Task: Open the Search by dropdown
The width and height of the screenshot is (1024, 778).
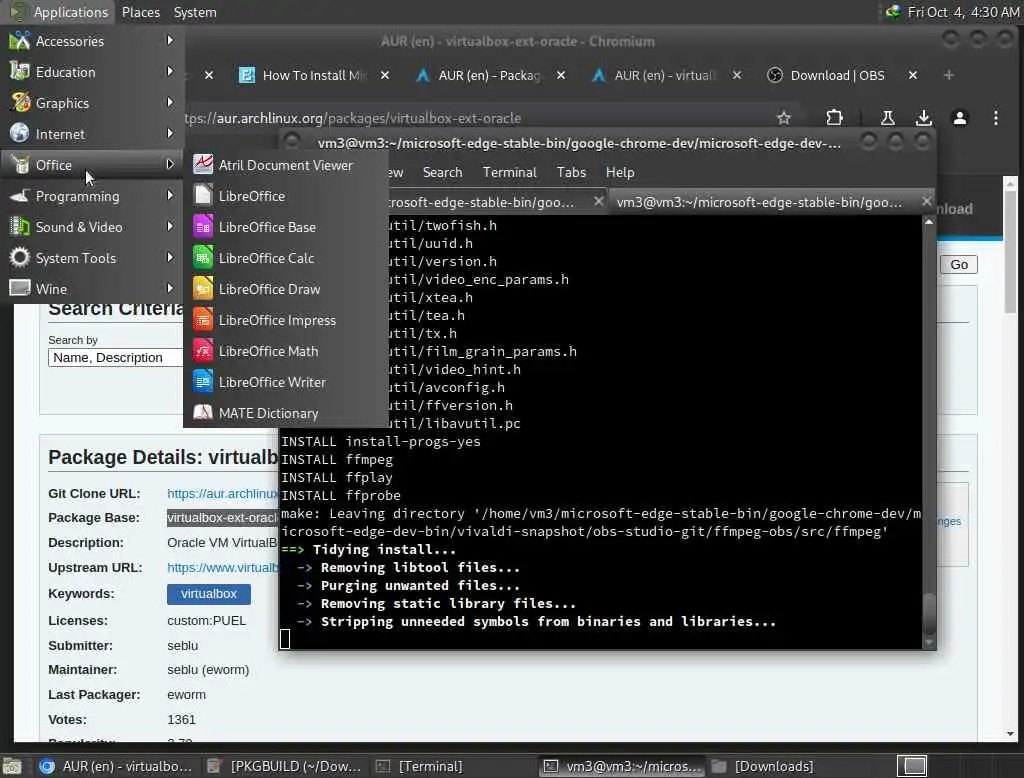Action: pos(116,358)
